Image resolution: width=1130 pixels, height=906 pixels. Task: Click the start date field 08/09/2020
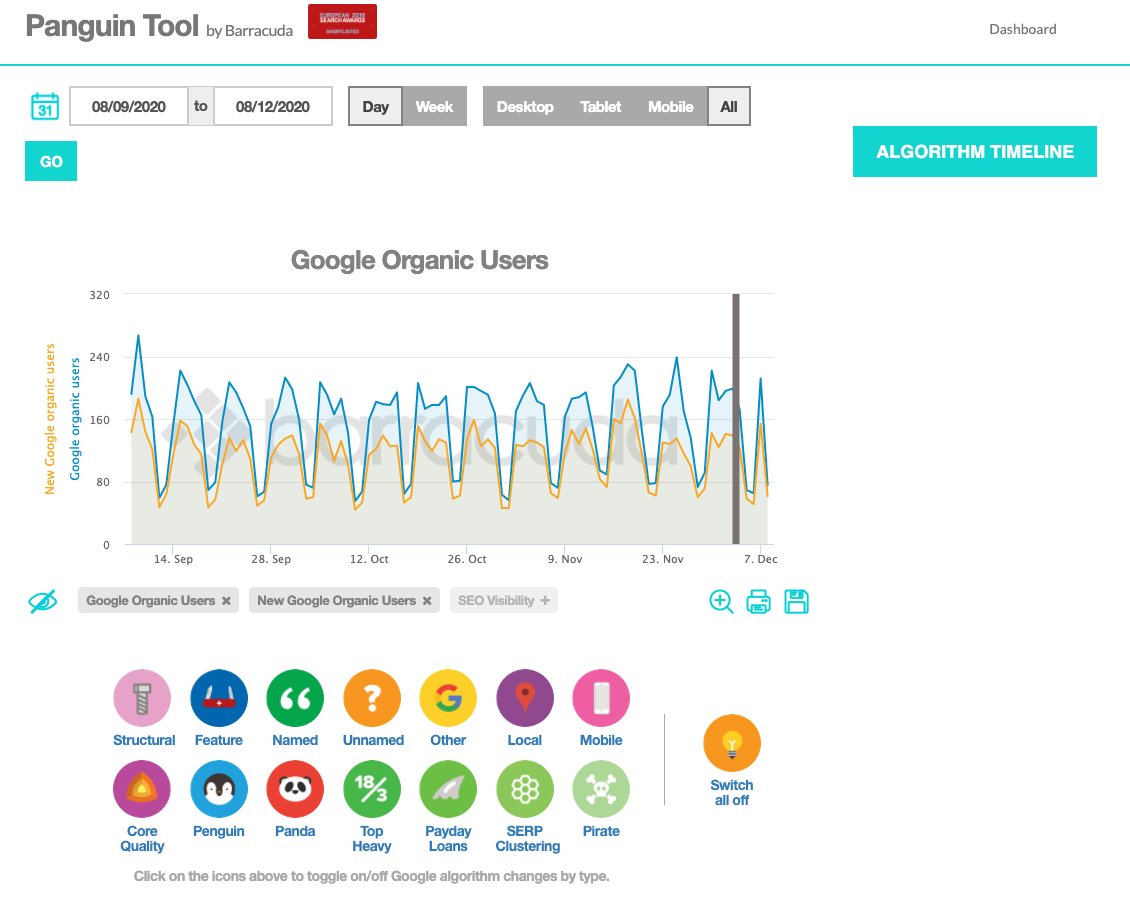click(x=129, y=107)
